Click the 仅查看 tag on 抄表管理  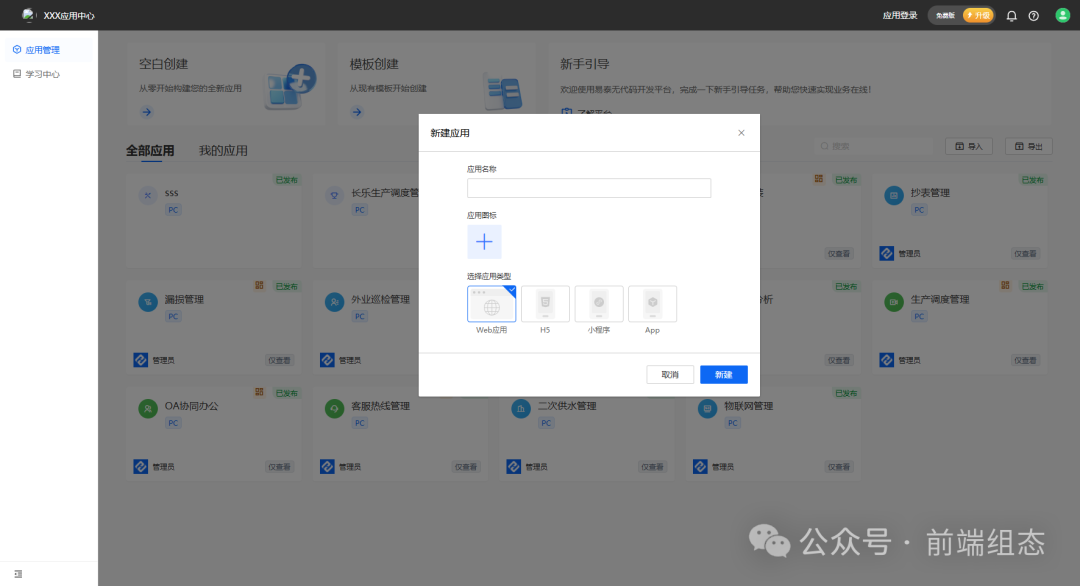click(x=1025, y=254)
